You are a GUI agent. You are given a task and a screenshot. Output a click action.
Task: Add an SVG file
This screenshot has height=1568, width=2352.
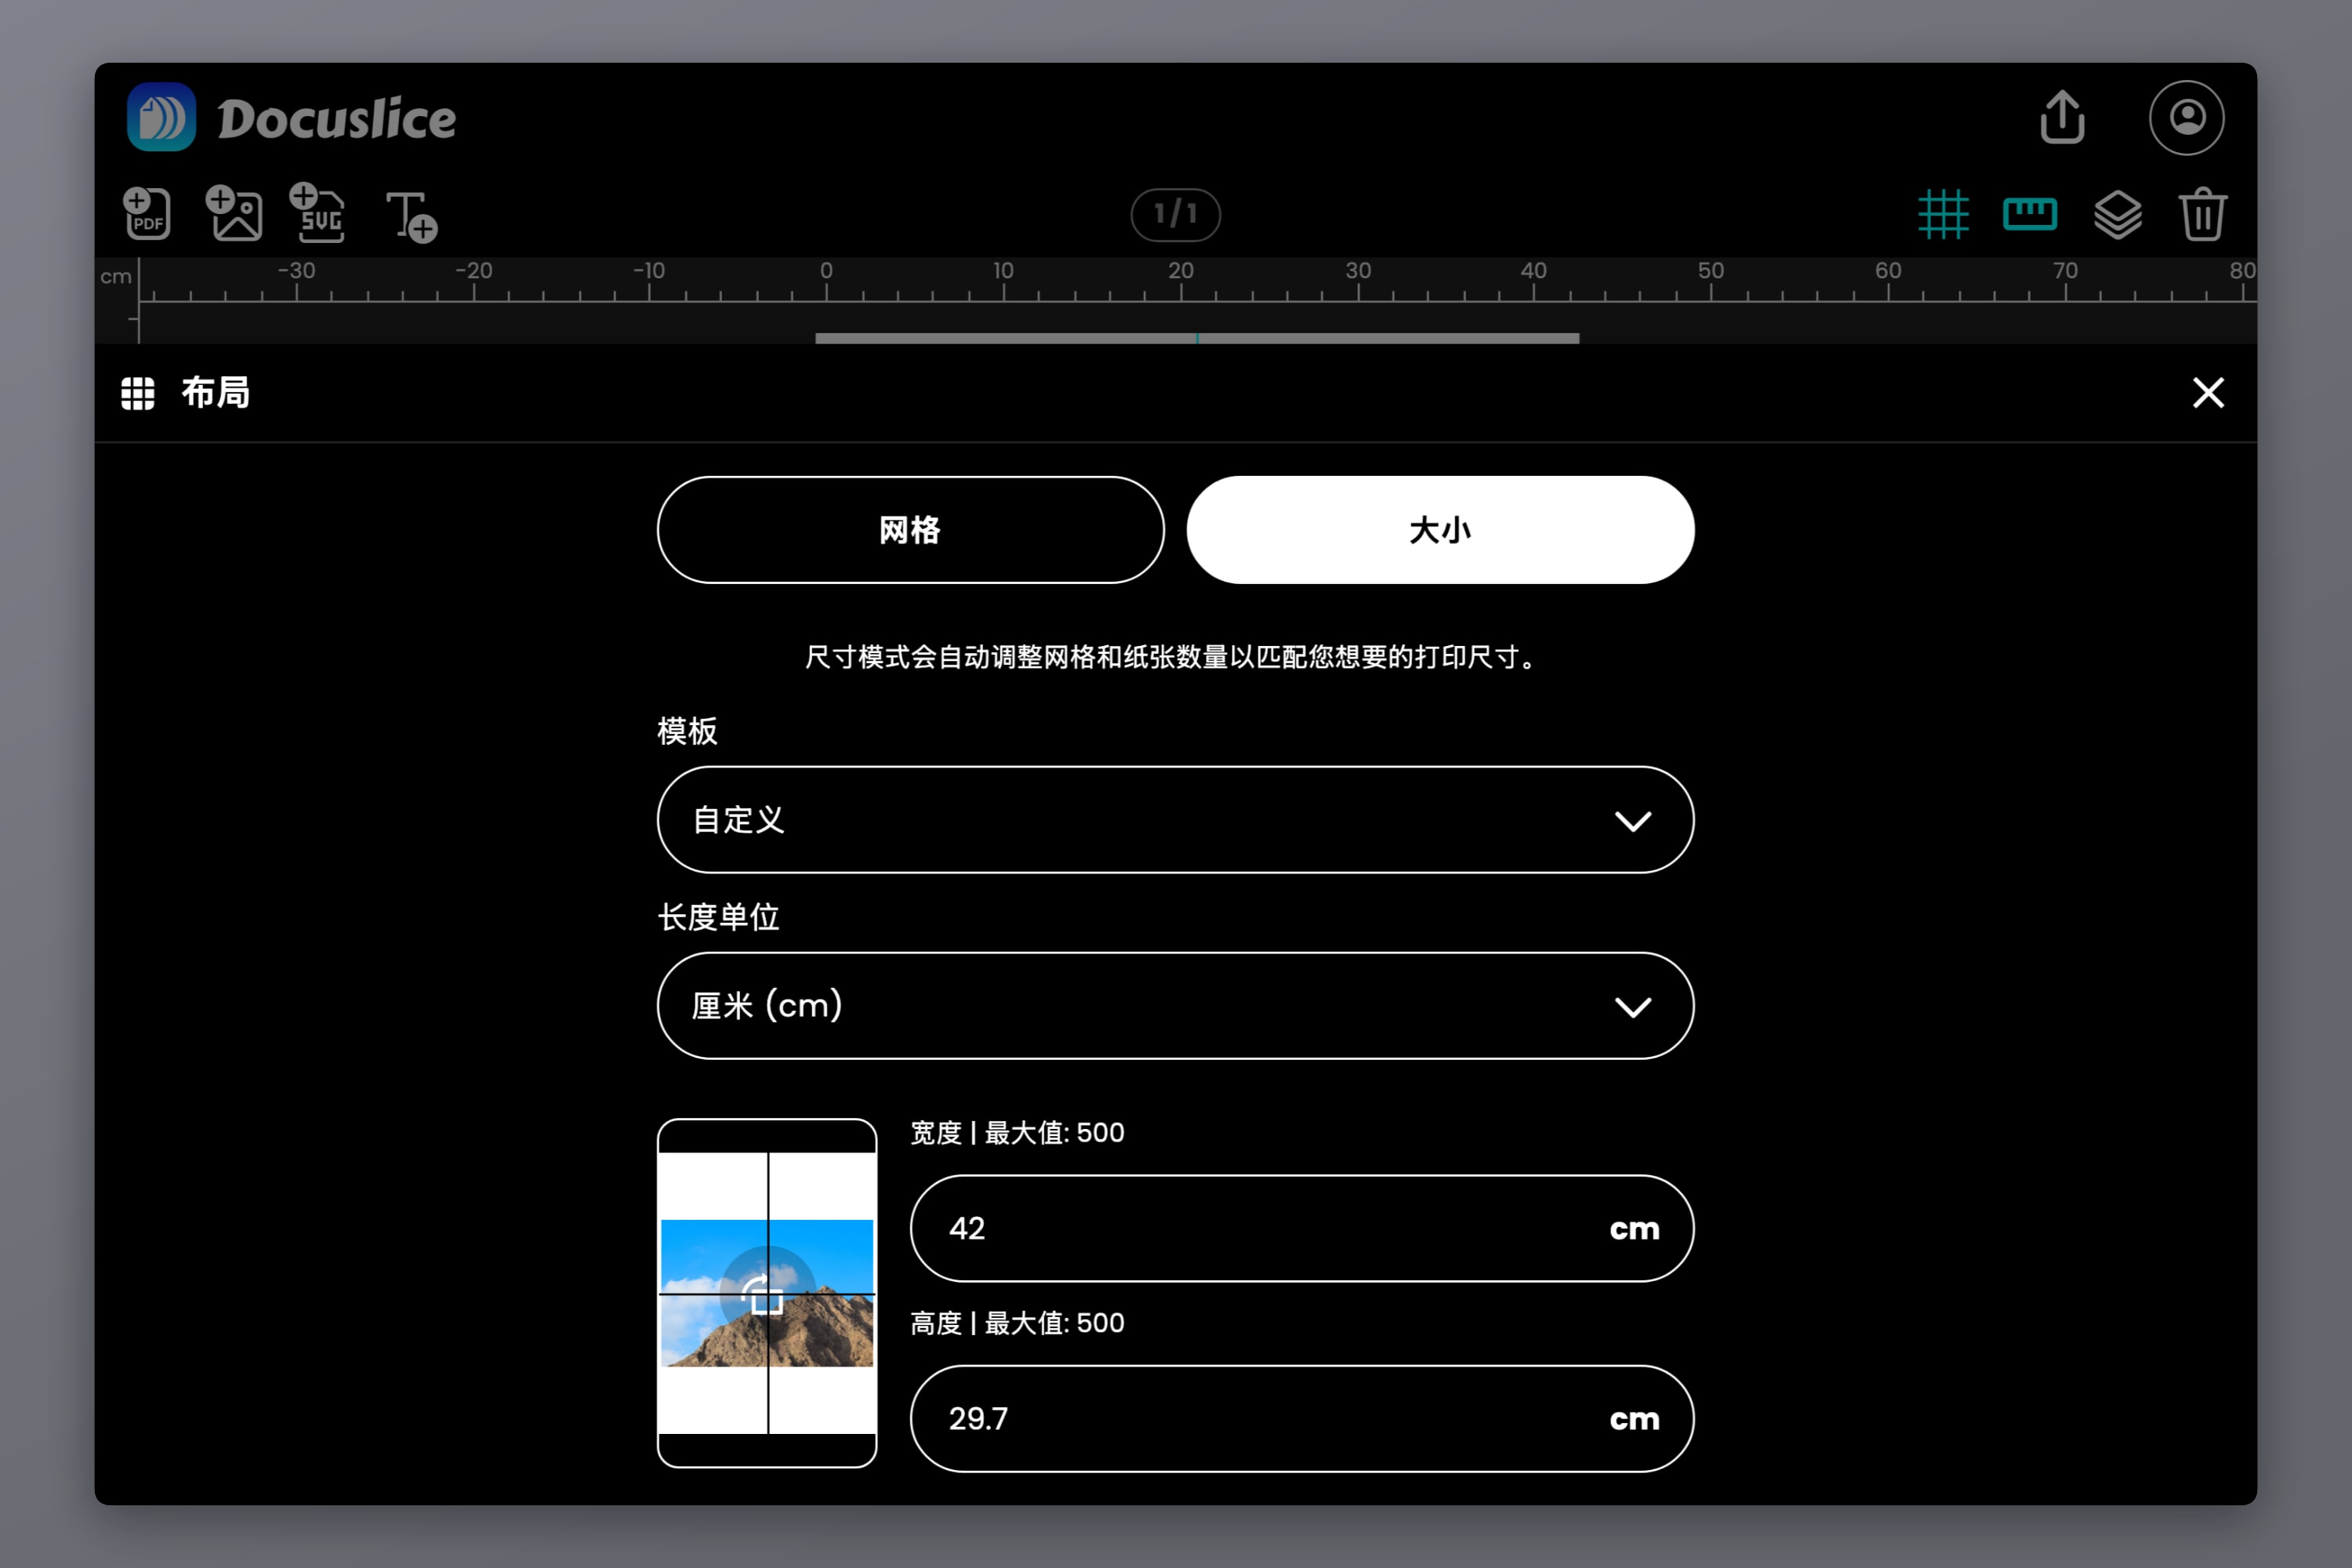(319, 212)
